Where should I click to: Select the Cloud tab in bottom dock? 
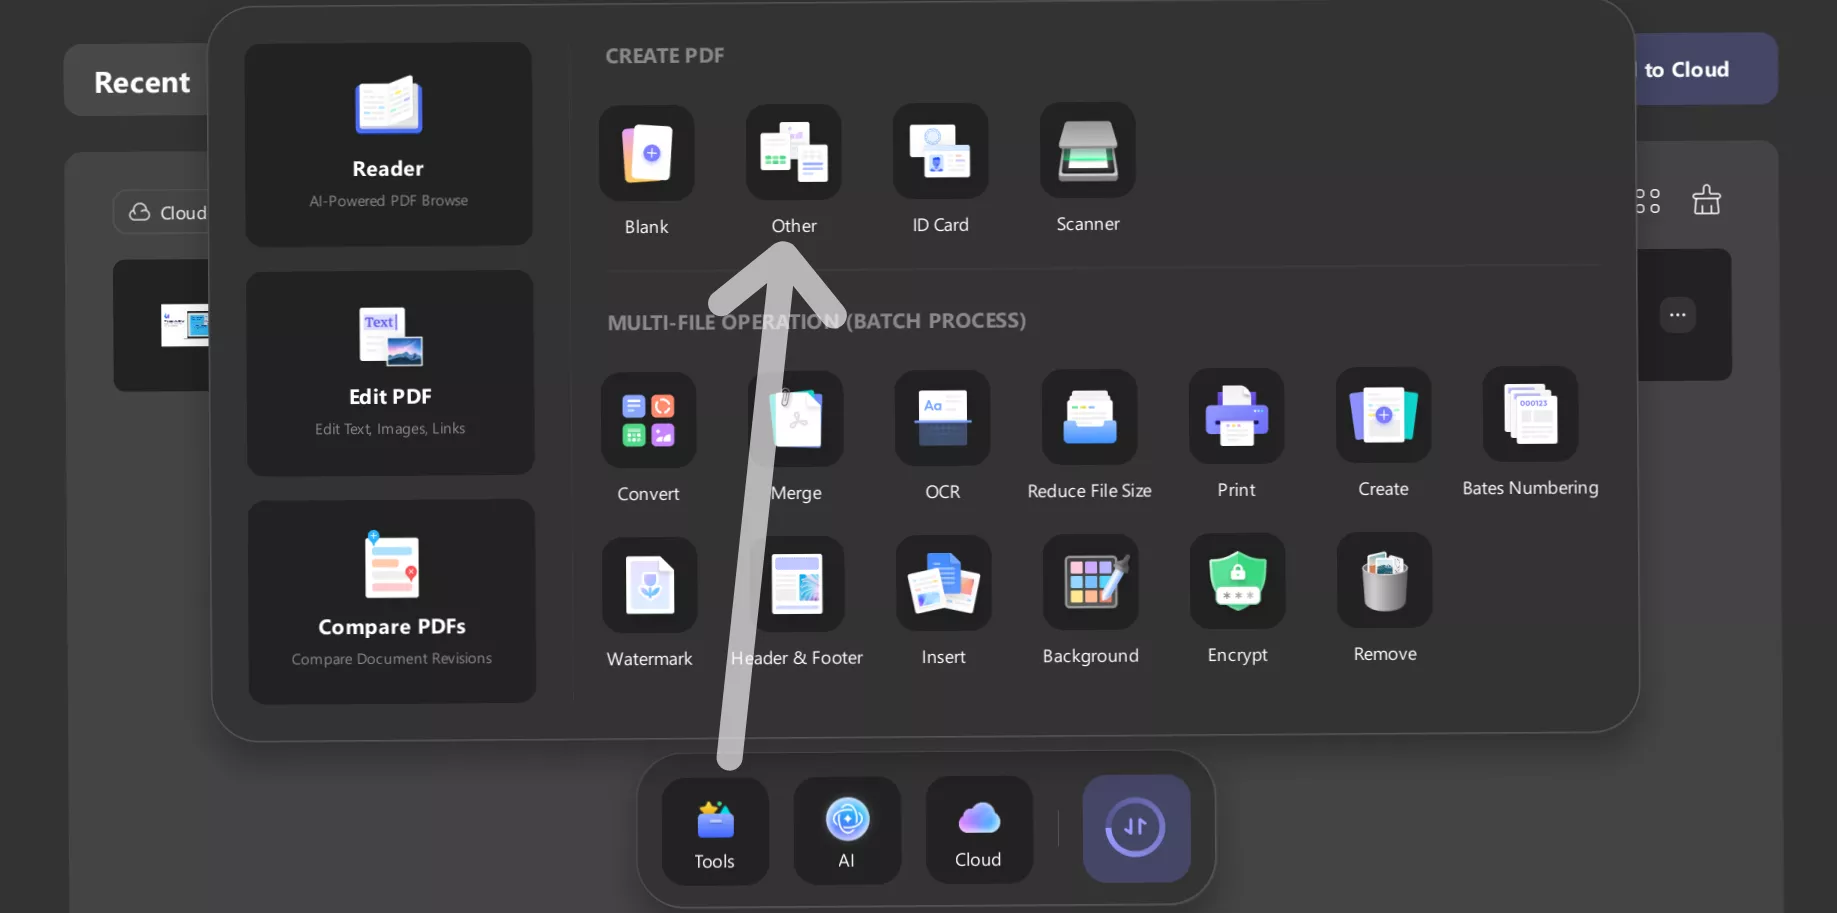click(978, 830)
